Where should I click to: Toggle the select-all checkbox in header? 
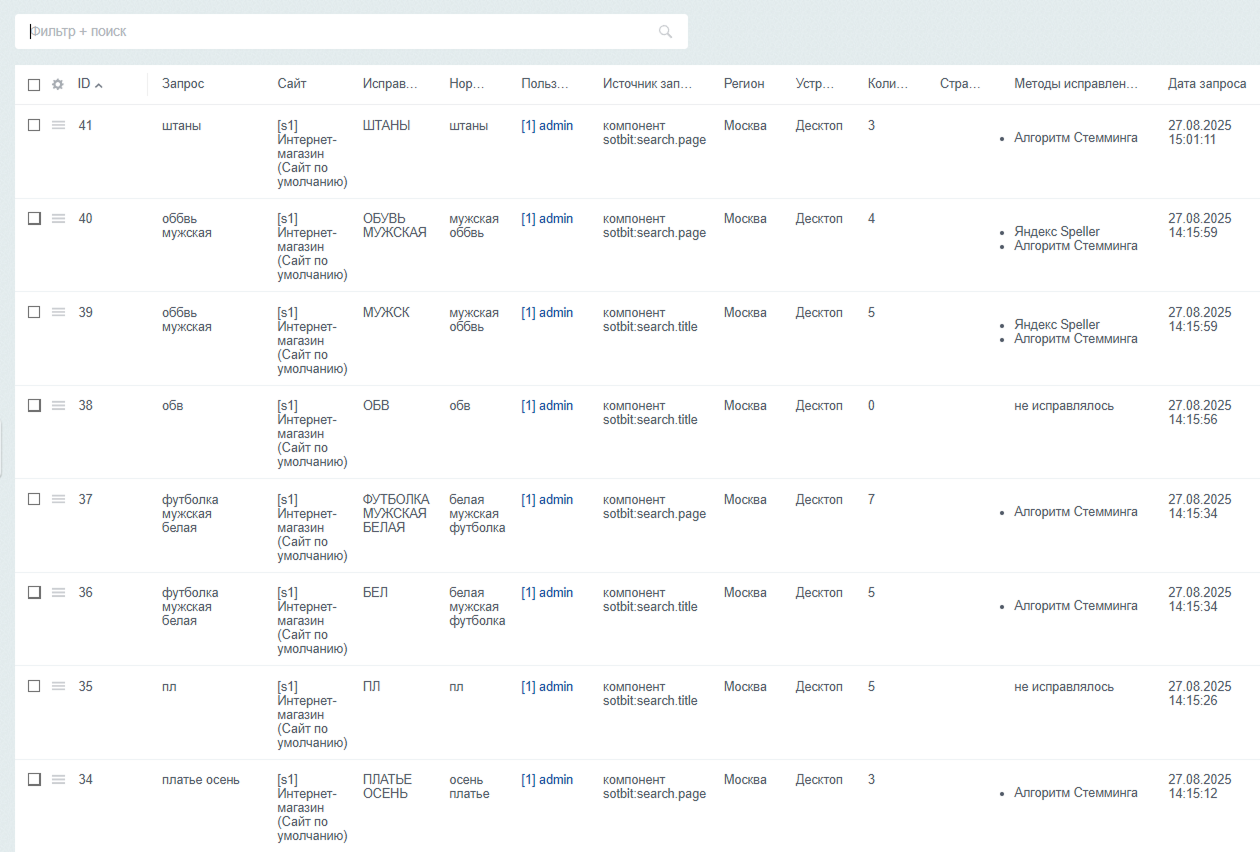coord(34,85)
